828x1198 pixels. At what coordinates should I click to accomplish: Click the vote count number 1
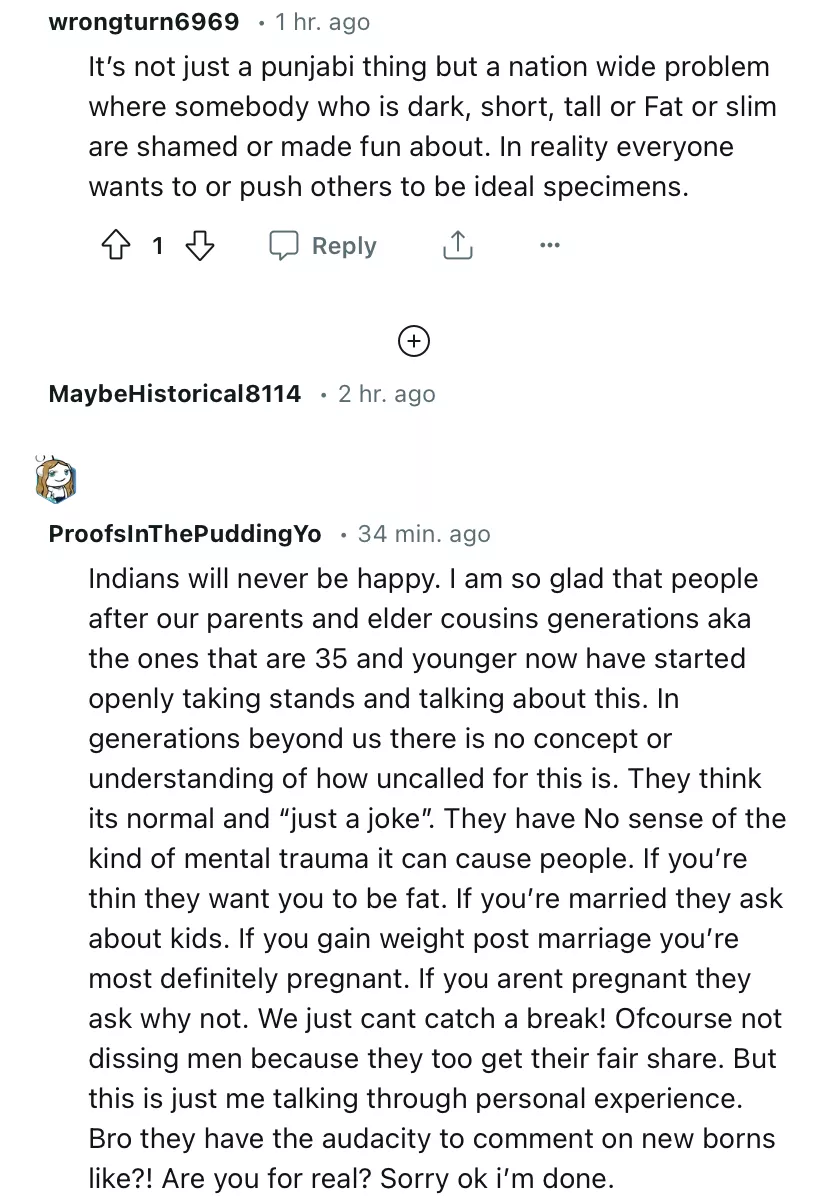point(157,246)
